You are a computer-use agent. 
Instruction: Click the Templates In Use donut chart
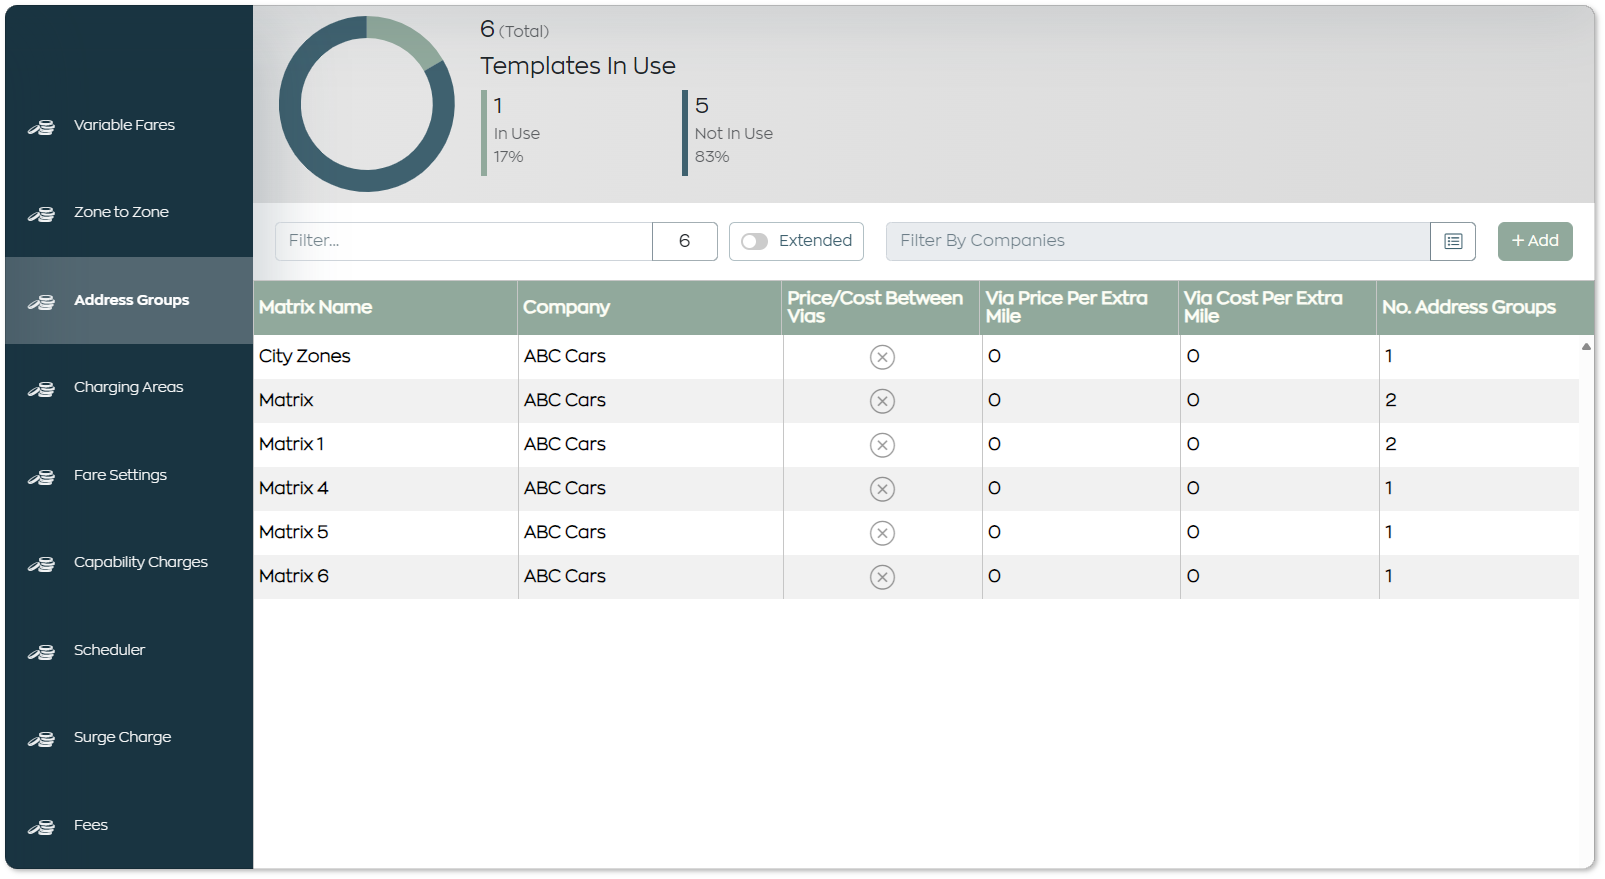point(367,104)
